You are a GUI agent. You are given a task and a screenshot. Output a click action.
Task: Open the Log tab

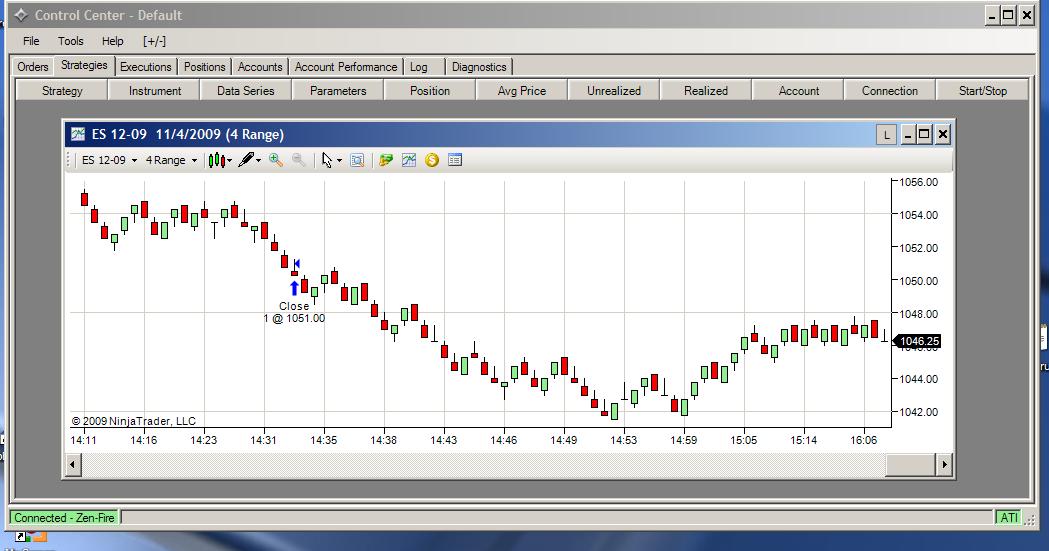(419, 67)
